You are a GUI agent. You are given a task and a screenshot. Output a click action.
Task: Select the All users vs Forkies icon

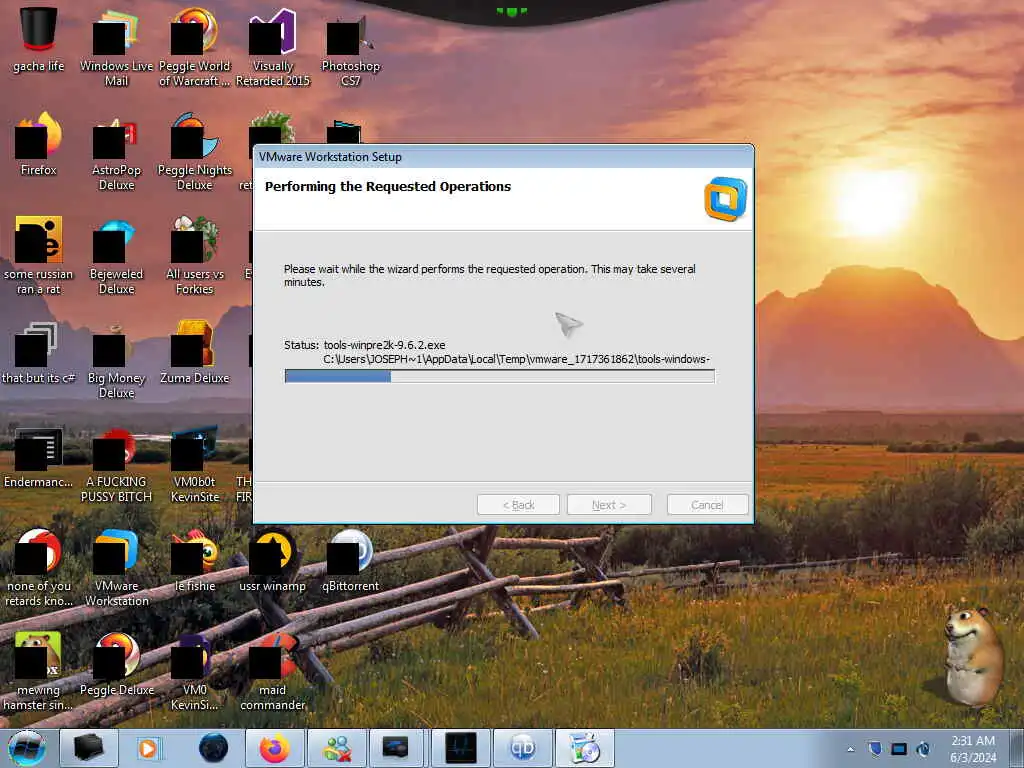[194, 255]
